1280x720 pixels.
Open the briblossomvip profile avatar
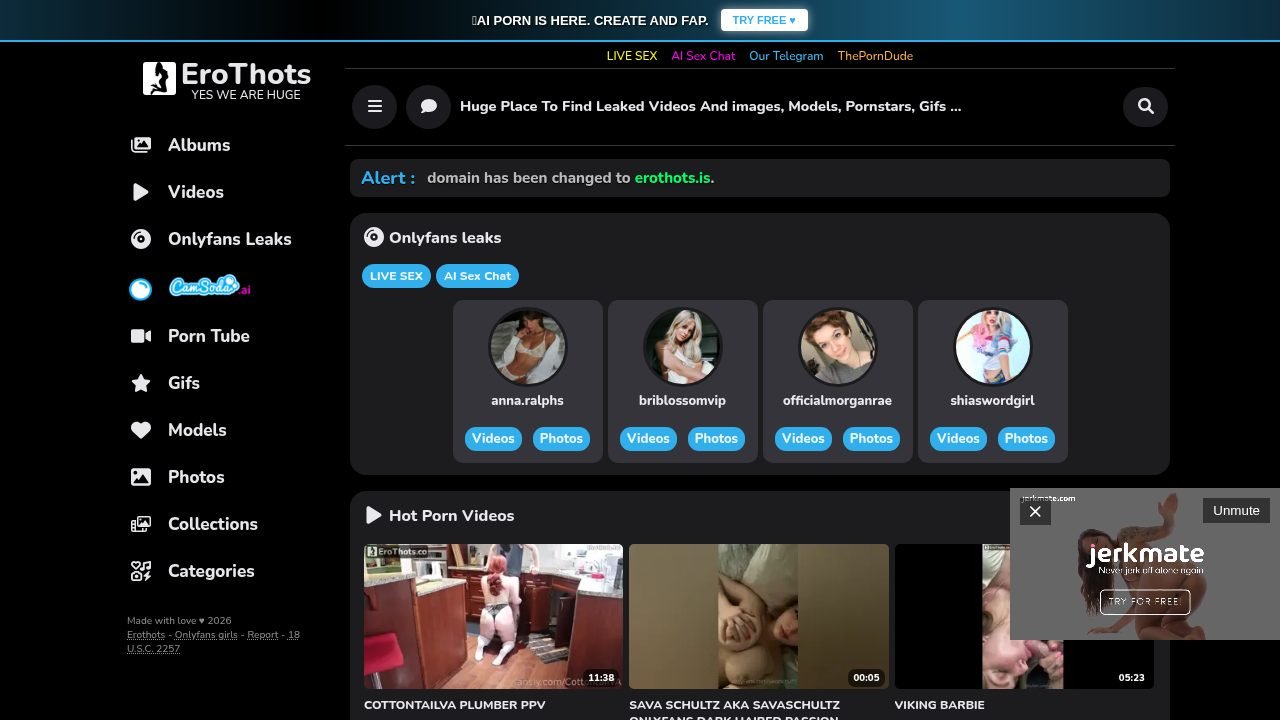[x=682, y=346]
